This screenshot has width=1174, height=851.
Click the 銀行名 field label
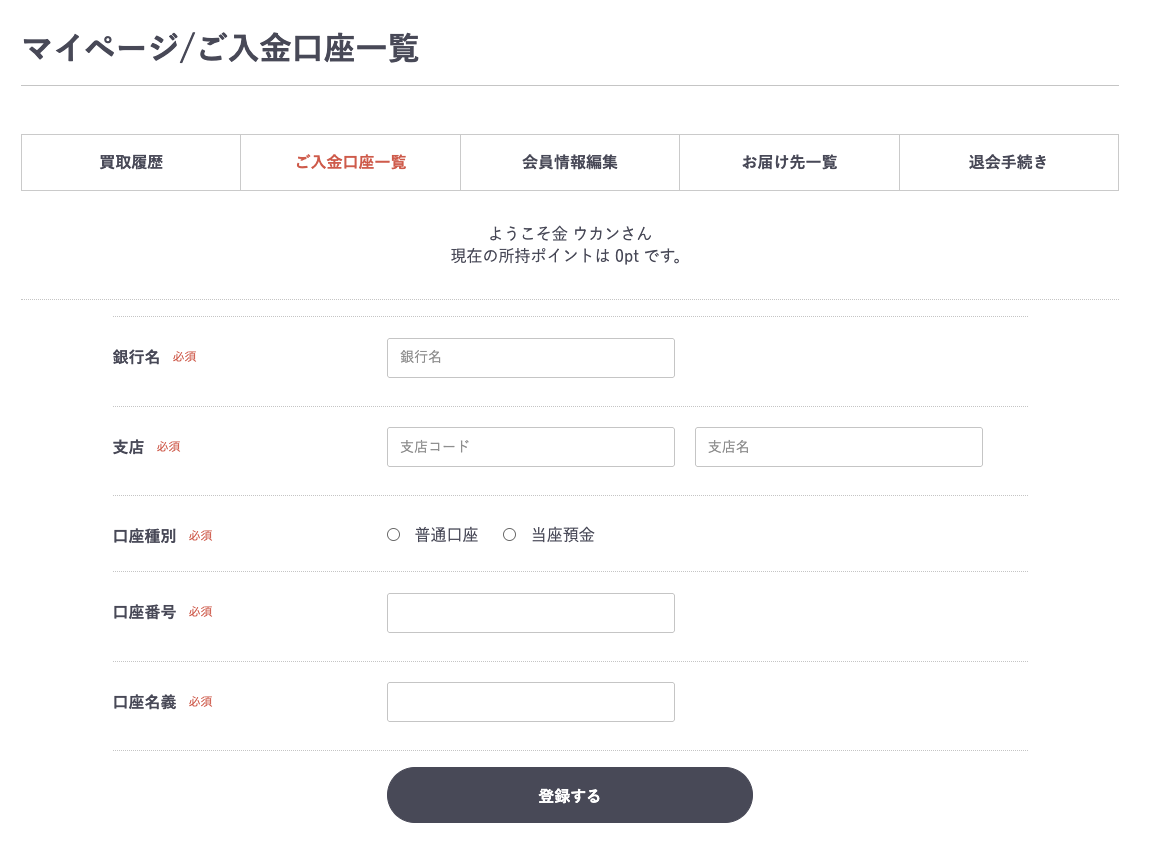pos(136,357)
